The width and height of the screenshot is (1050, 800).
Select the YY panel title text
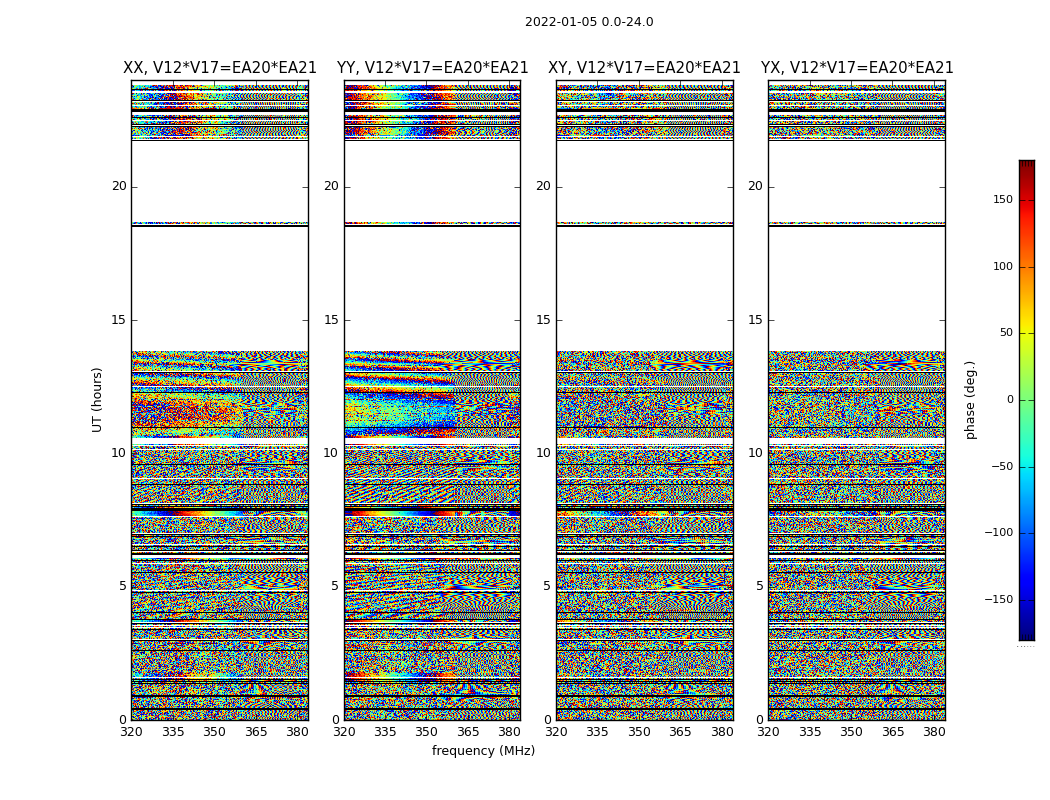[x=433, y=68]
